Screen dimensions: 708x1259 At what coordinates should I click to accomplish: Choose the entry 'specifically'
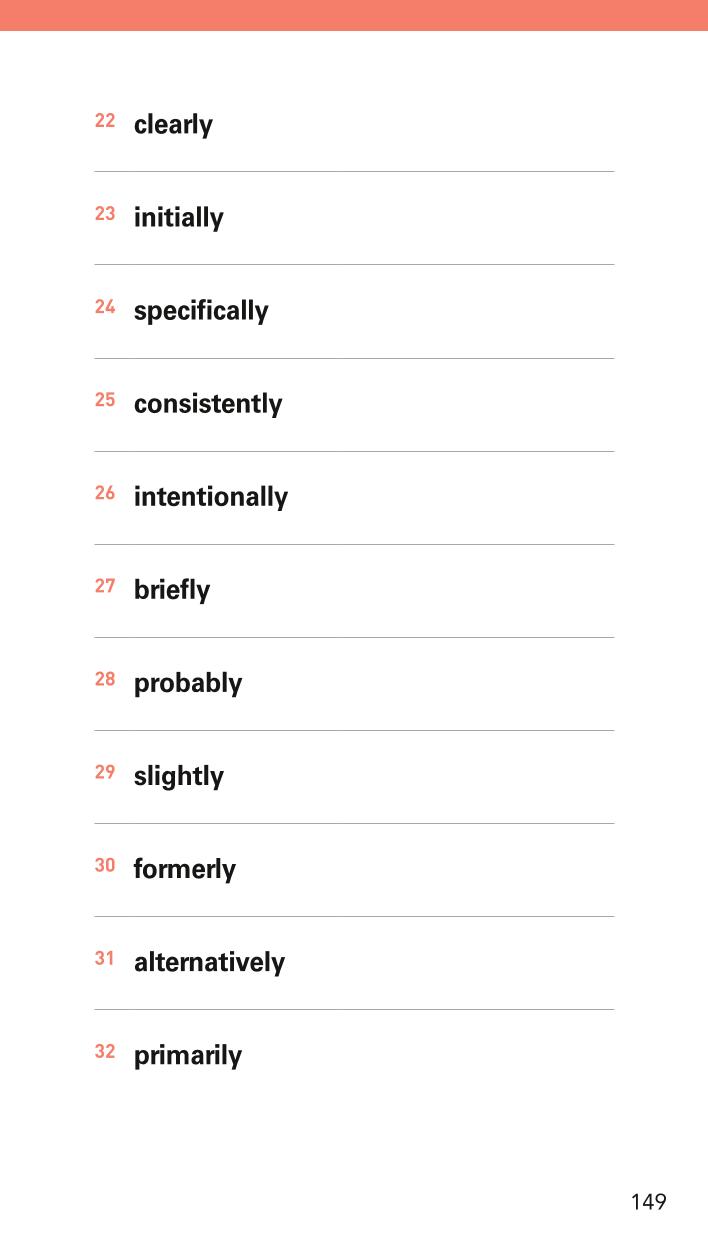pyautogui.click(x=201, y=311)
